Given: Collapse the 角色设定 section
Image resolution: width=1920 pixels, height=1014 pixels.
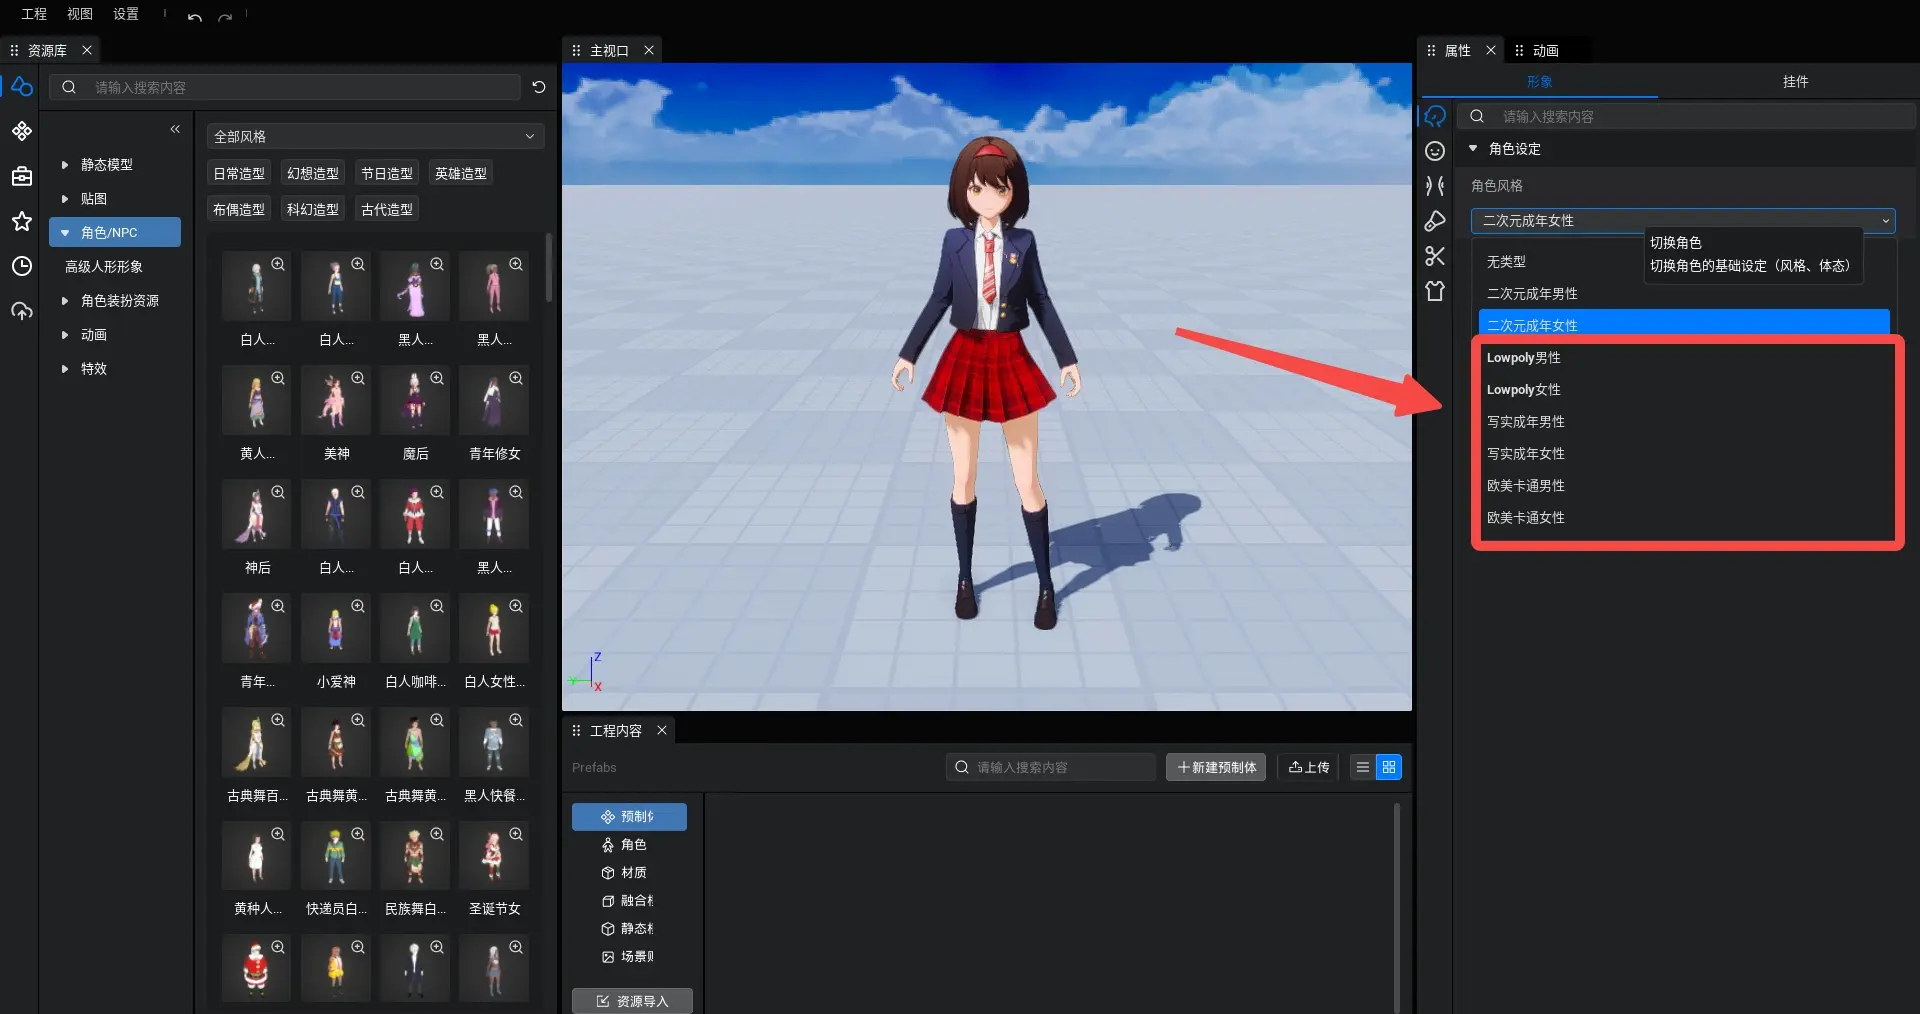Looking at the screenshot, I should [1473, 148].
